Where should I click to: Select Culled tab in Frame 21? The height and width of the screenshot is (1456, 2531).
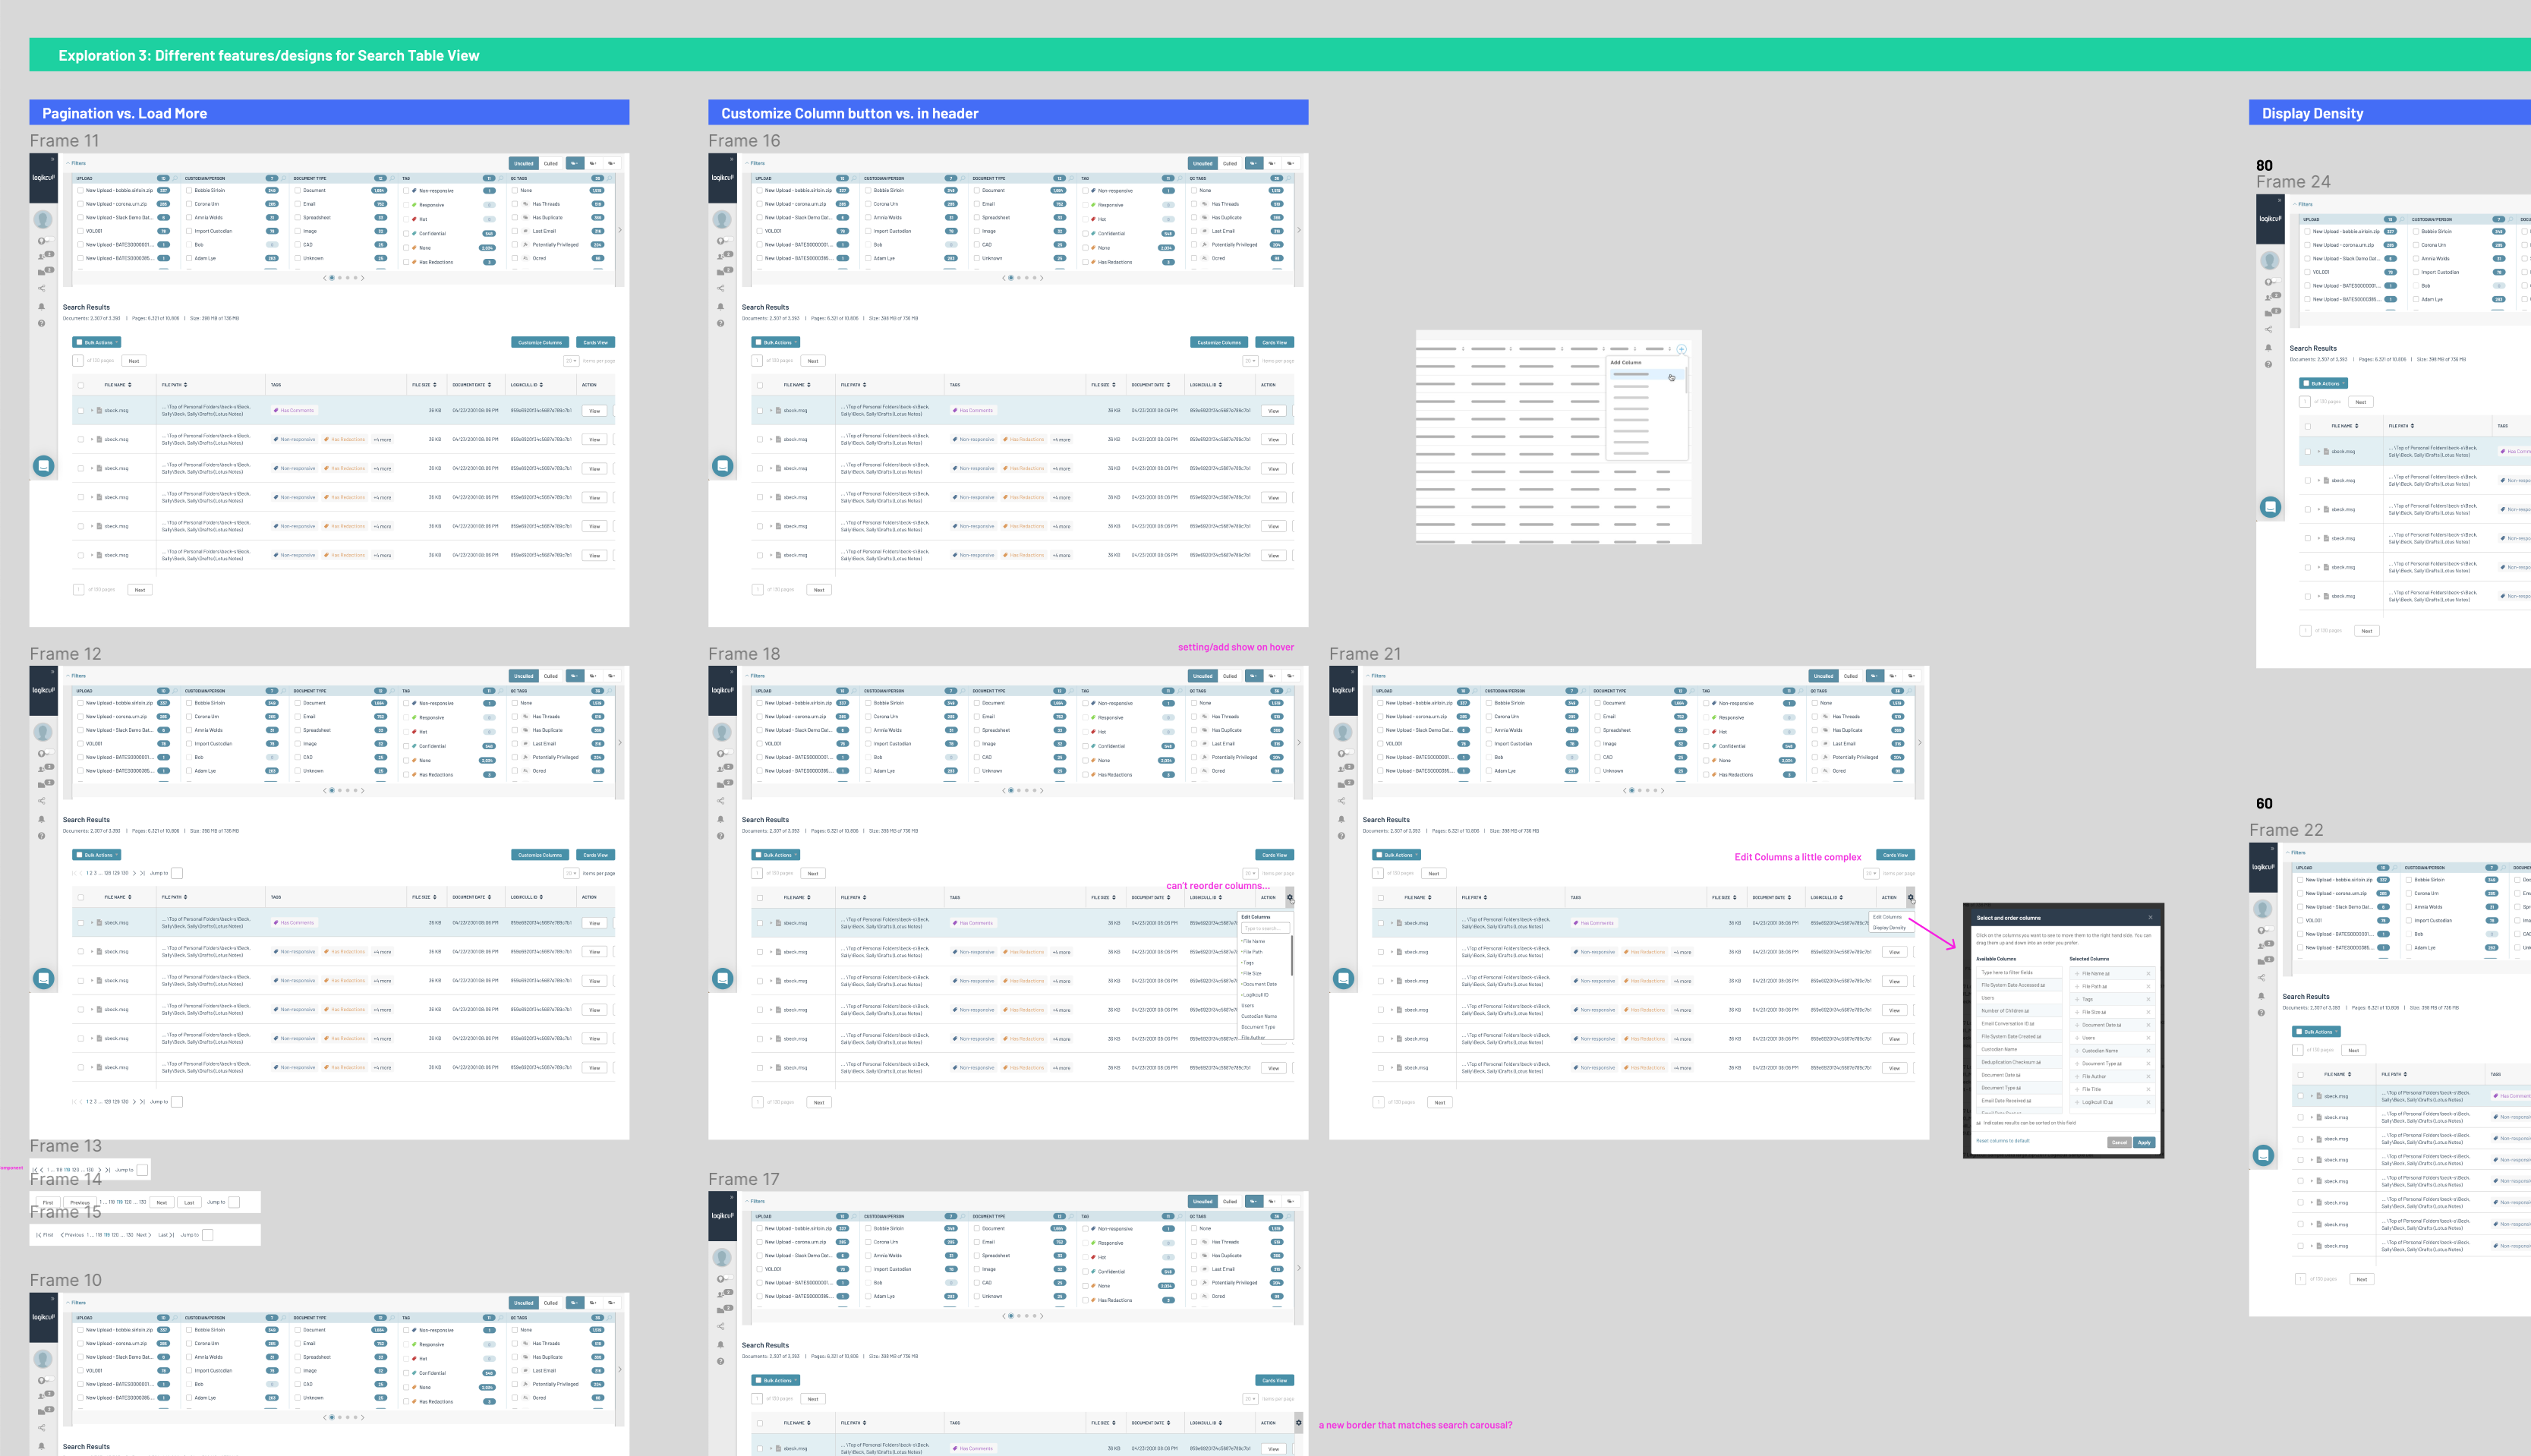[x=1851, y=676]
